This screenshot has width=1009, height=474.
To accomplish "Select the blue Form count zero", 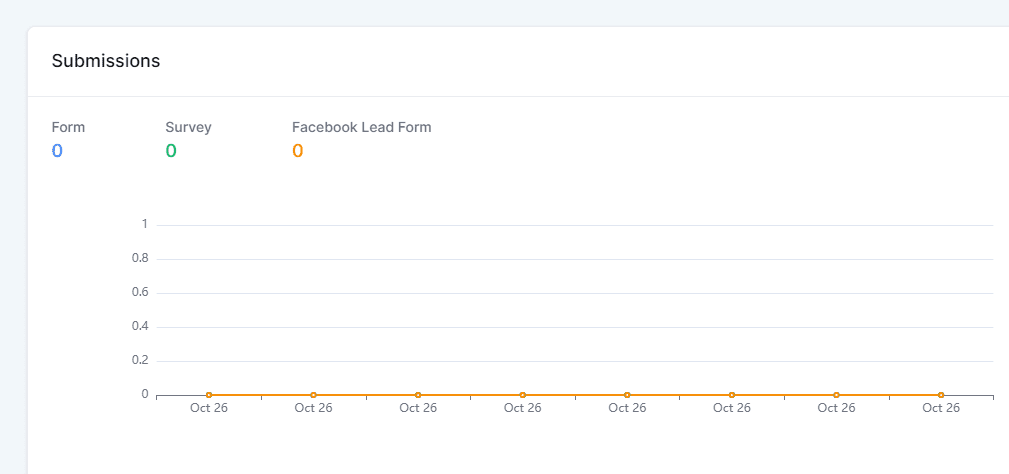I will (x=57, y=151).
